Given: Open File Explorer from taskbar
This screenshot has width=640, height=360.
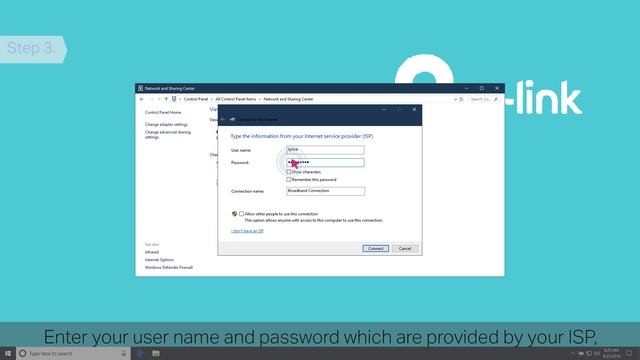Looking at the screenshot, I should 156,353.
